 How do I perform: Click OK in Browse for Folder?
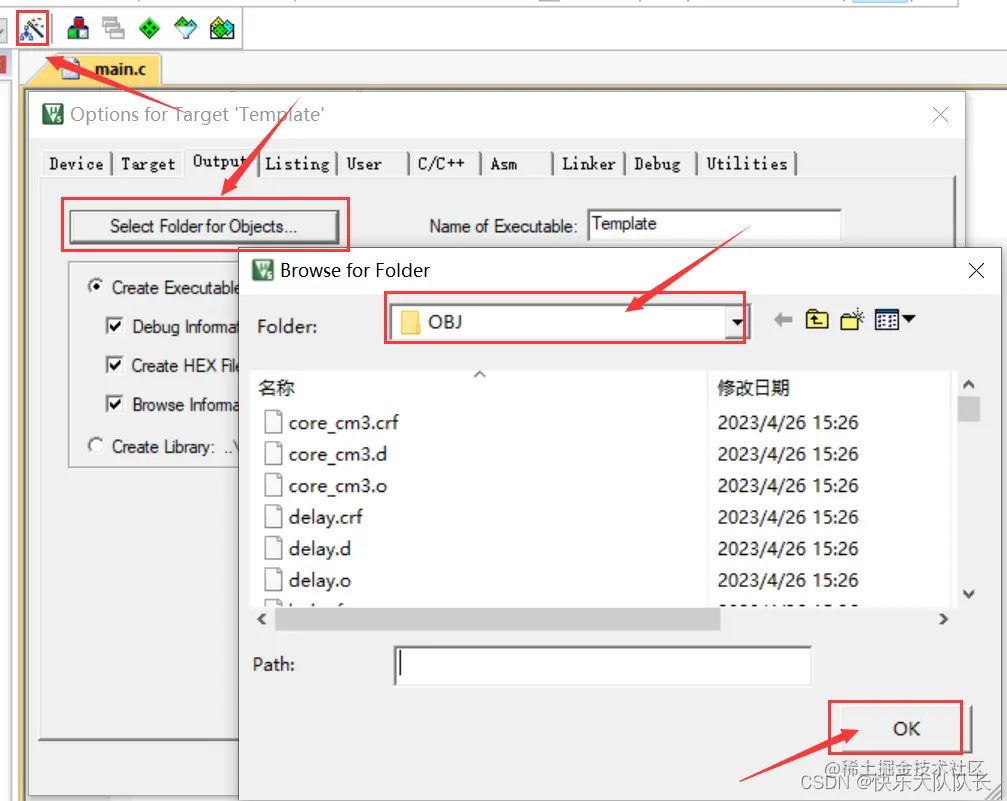tap(906, 728)
